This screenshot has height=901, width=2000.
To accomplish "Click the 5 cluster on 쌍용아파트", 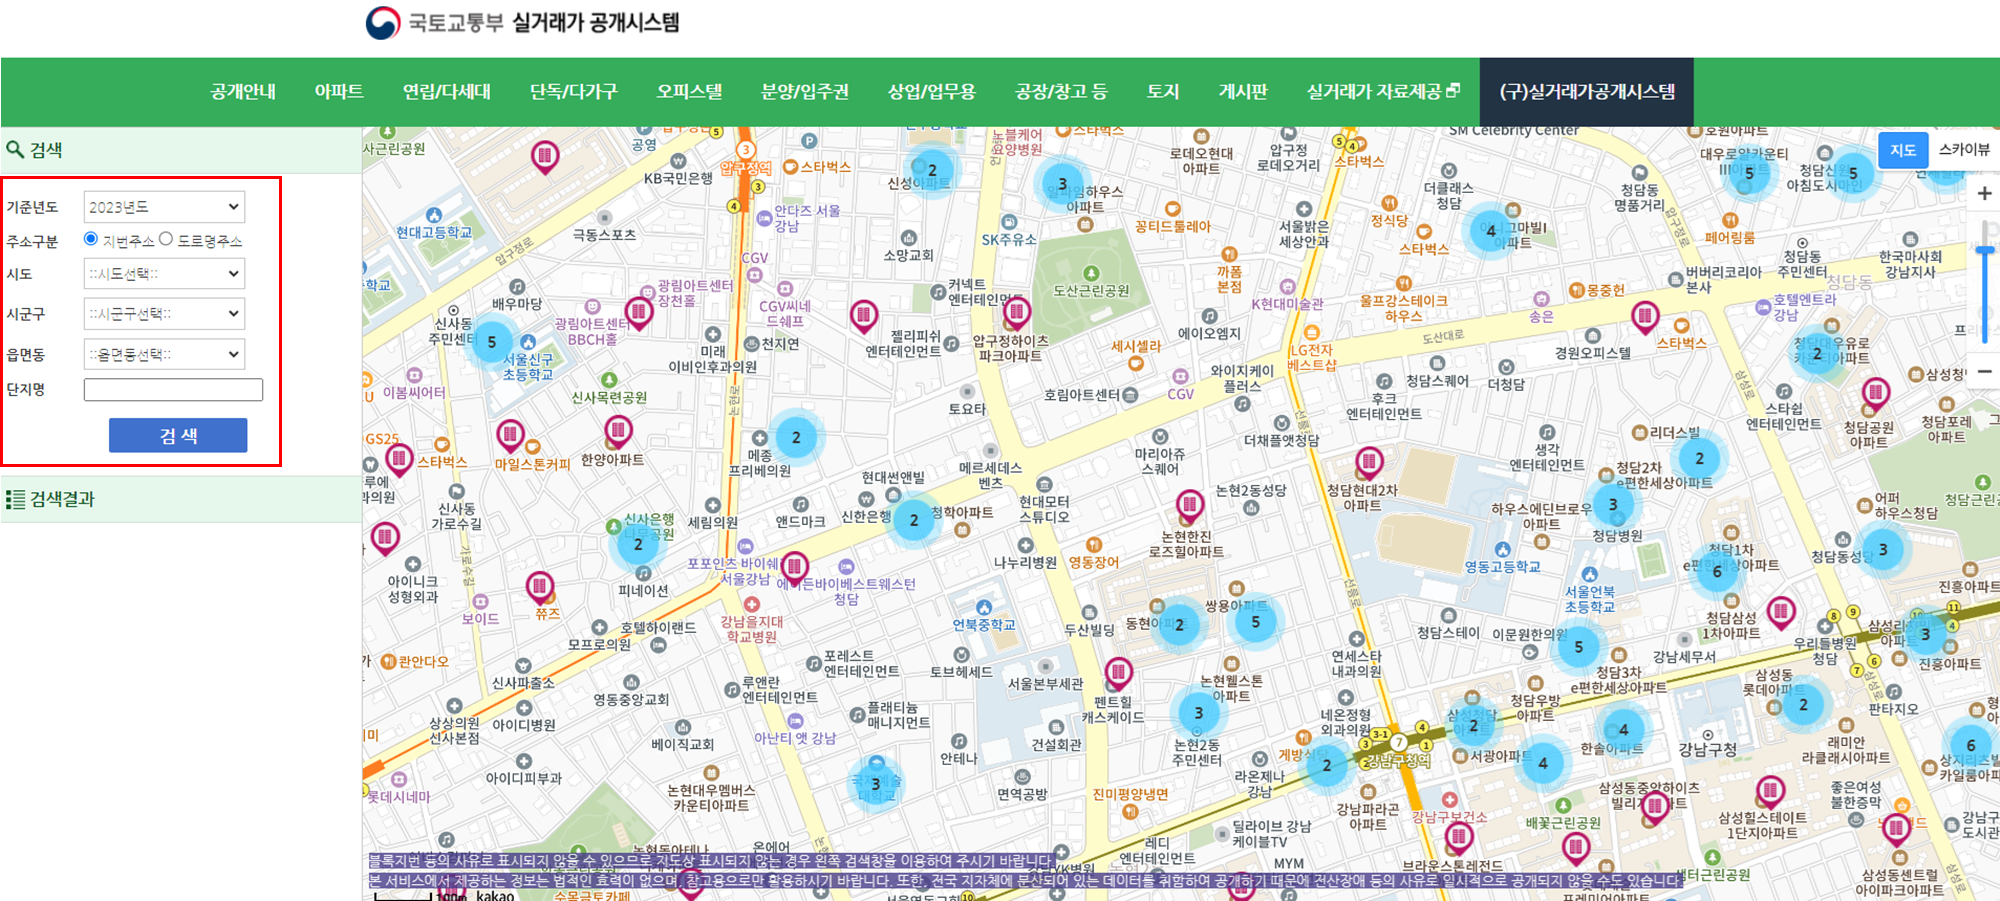I will pyautogui.click(x=1256, y=622).
